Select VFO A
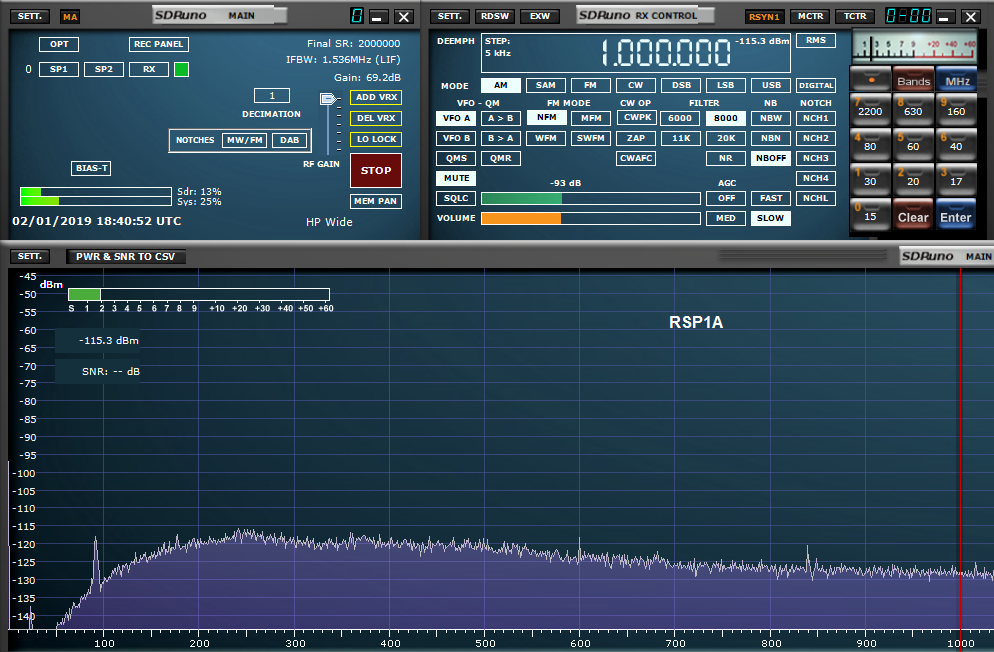The width and height of the screenshot is (994, 652). 456,118
